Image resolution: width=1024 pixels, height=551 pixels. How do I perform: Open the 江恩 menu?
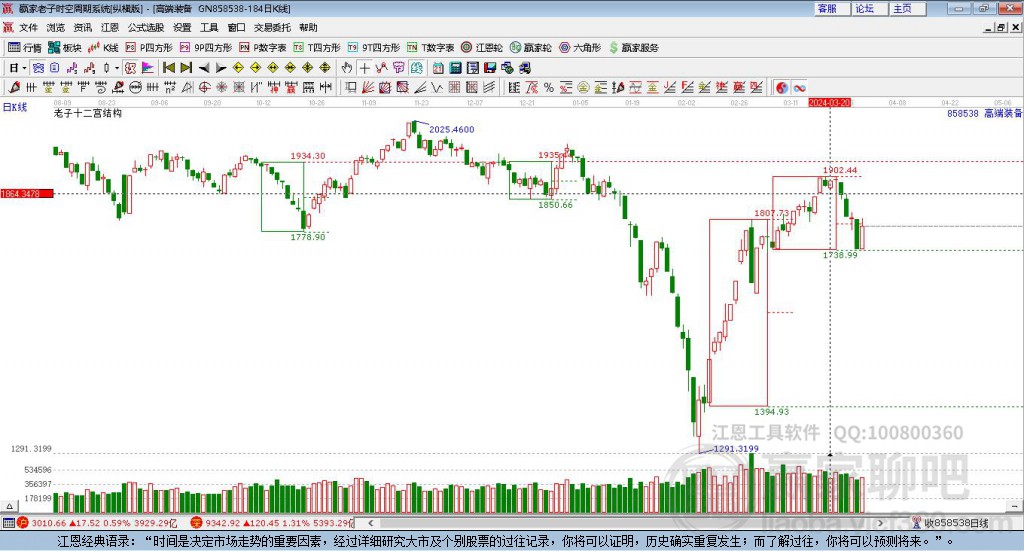110,27
